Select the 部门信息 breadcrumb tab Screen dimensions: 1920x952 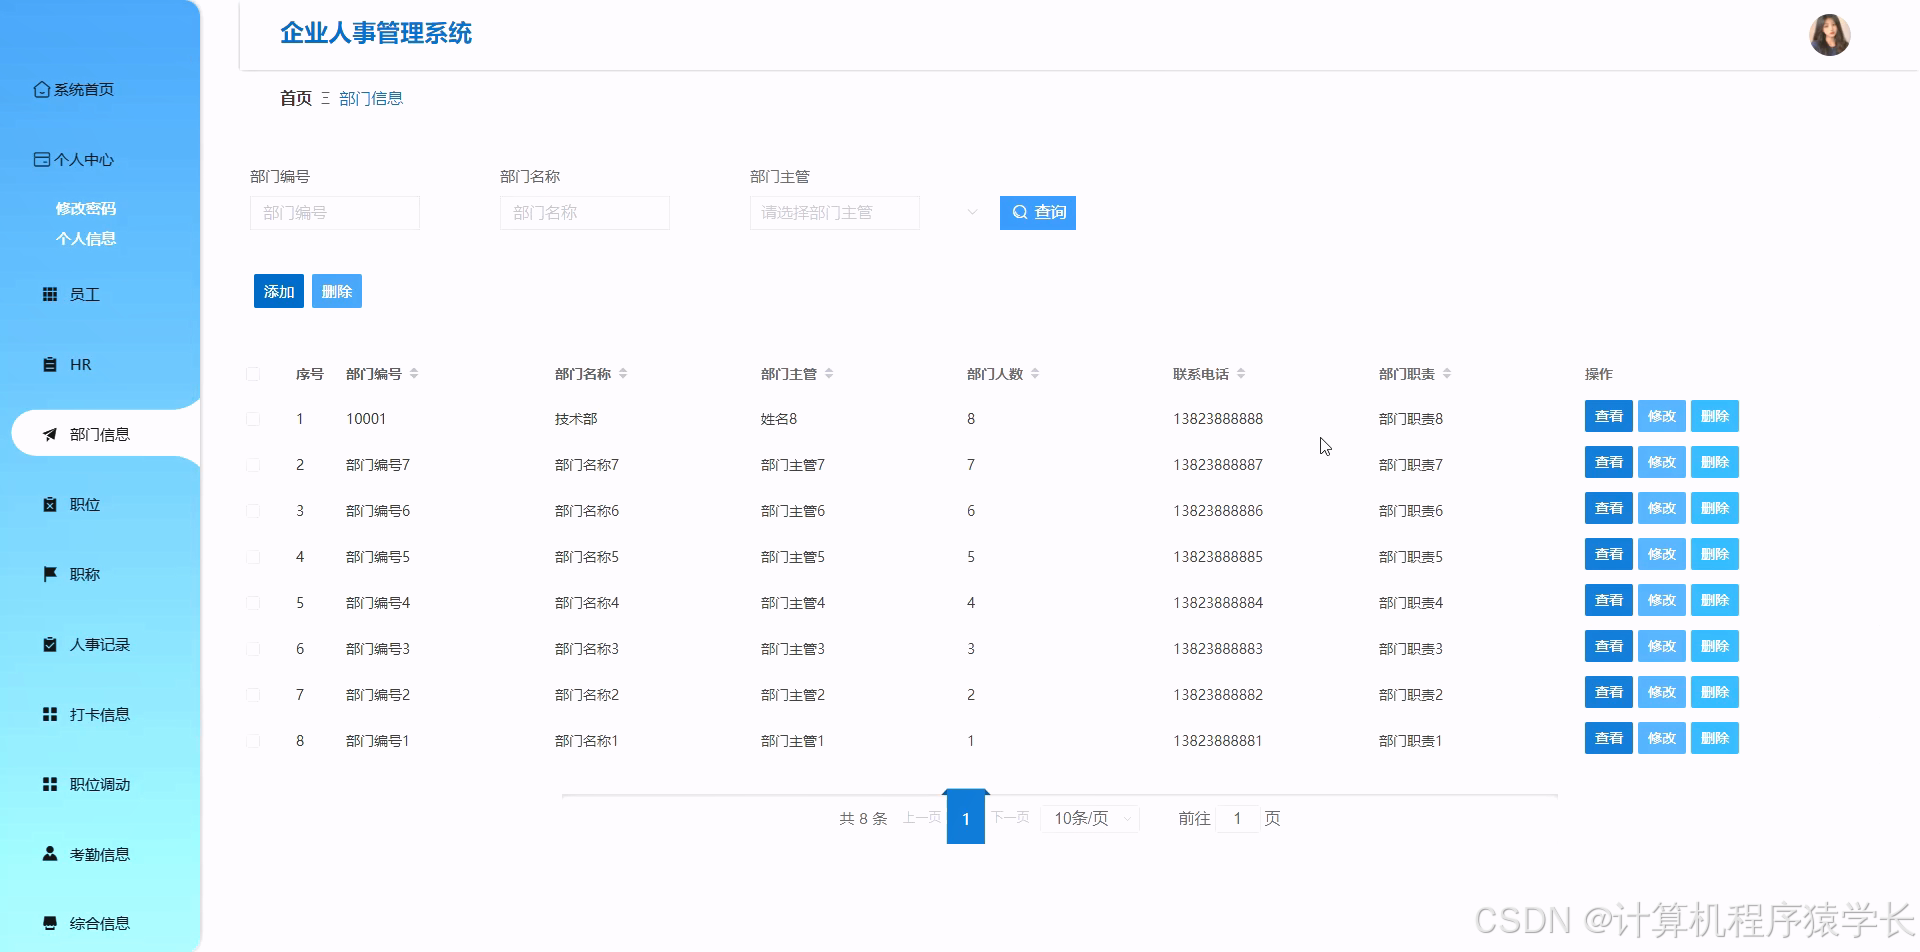(x=371, y=98)
